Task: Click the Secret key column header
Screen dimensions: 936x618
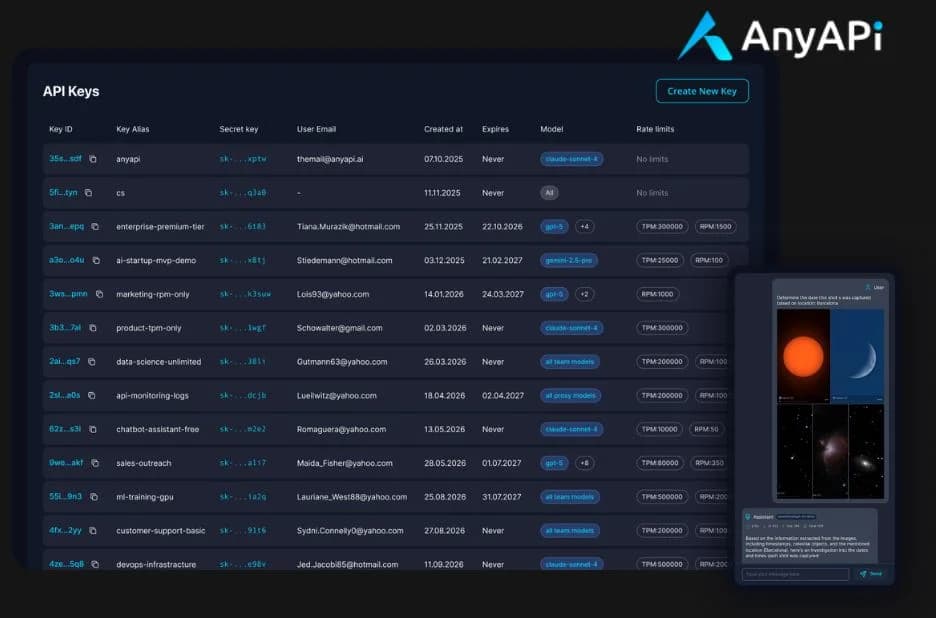Action: tap(239, 129)
